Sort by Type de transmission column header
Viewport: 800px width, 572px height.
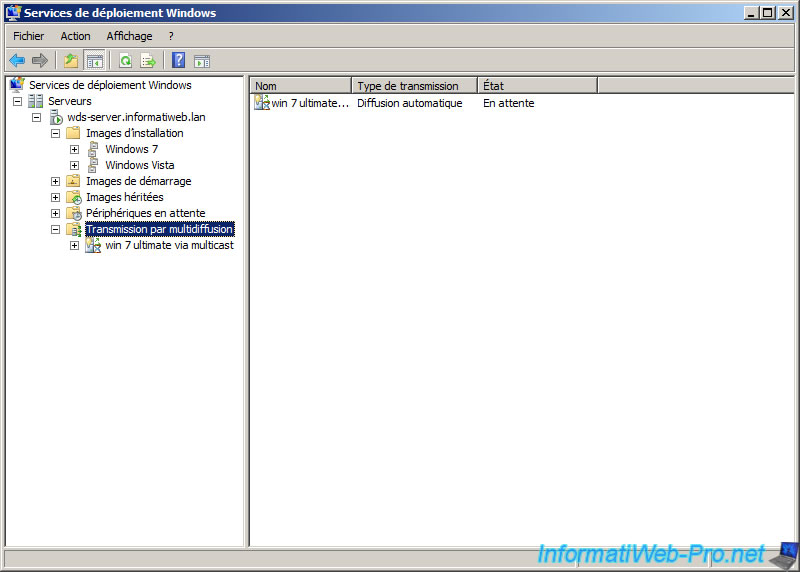click(415, 86)
